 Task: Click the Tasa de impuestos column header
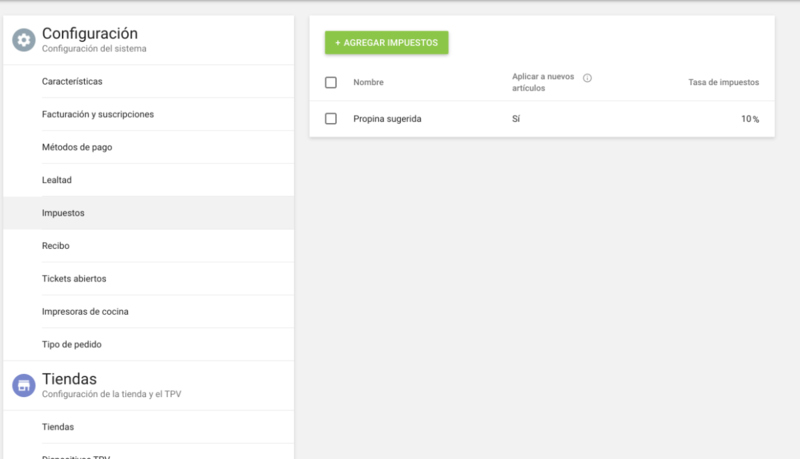[x=723, y=82]
